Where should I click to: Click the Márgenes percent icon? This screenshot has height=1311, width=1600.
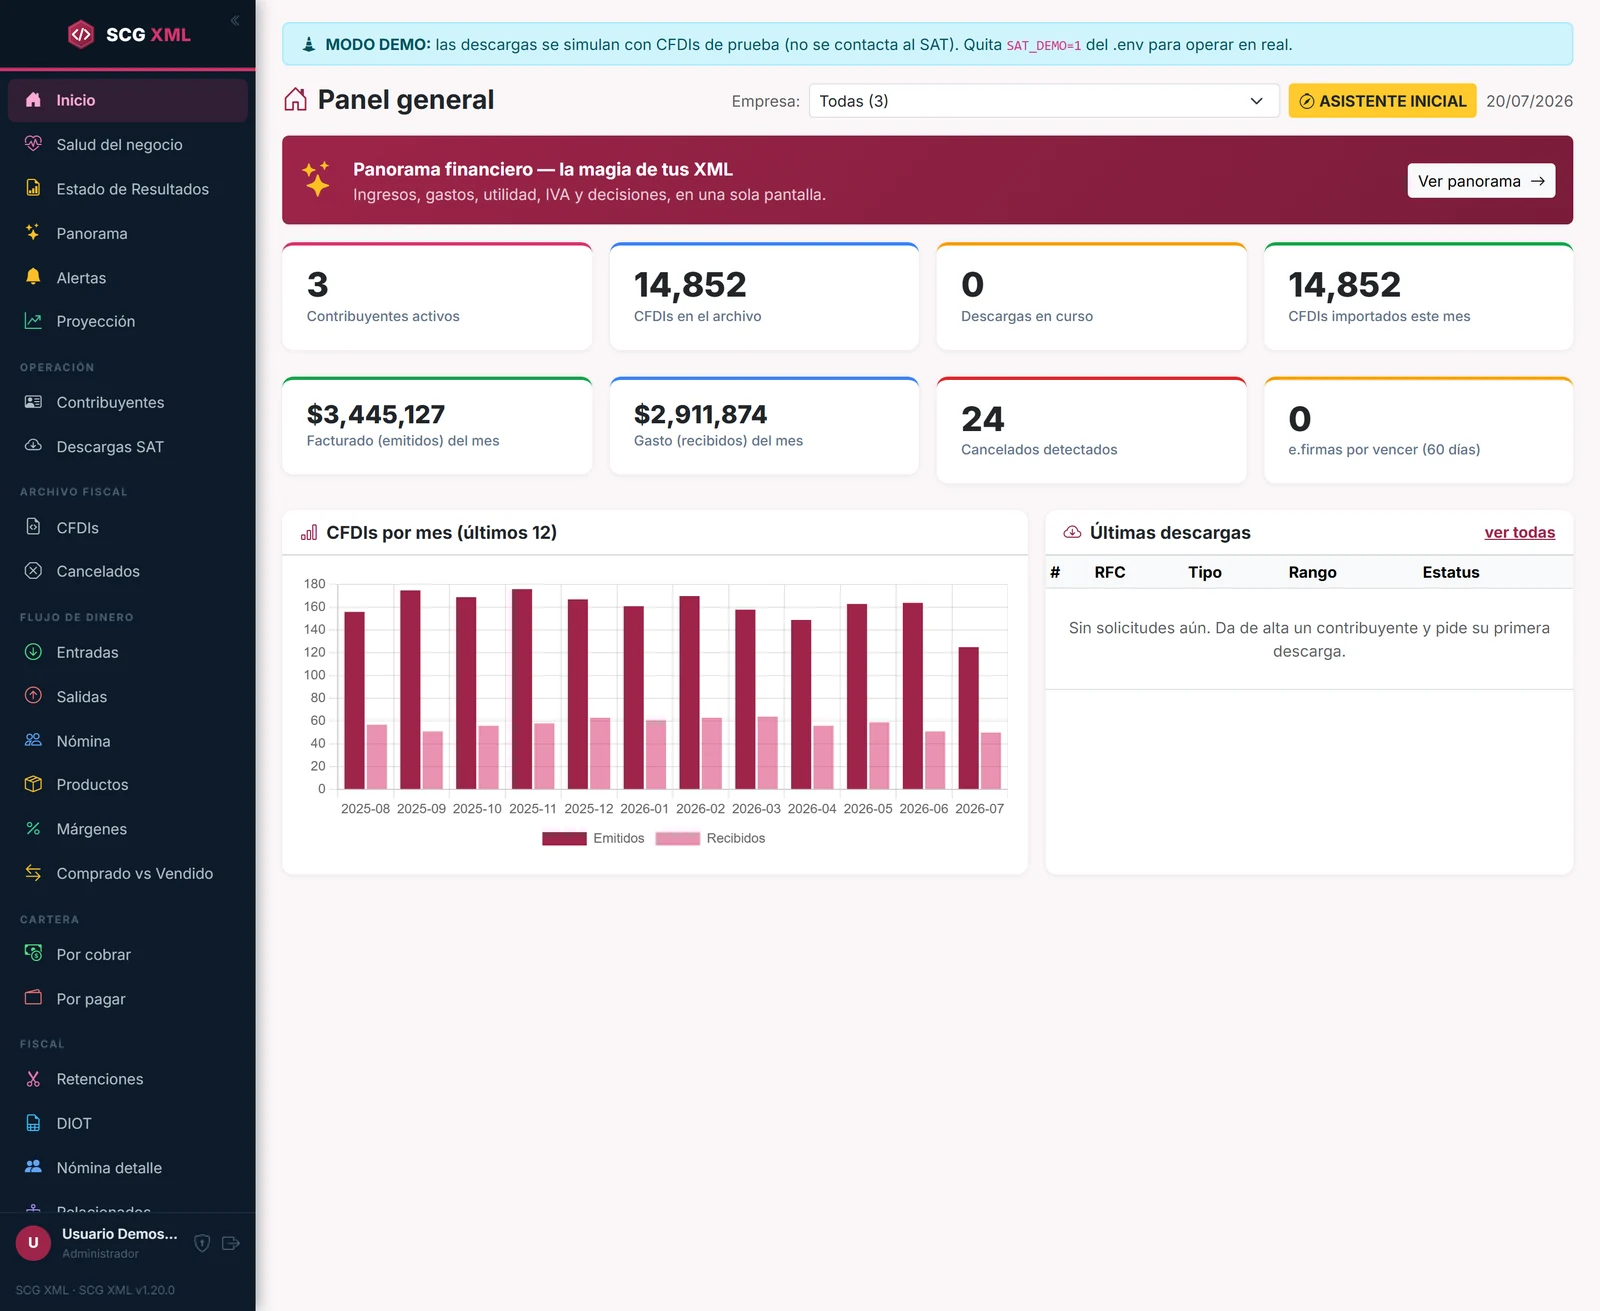tap(33, 829)
